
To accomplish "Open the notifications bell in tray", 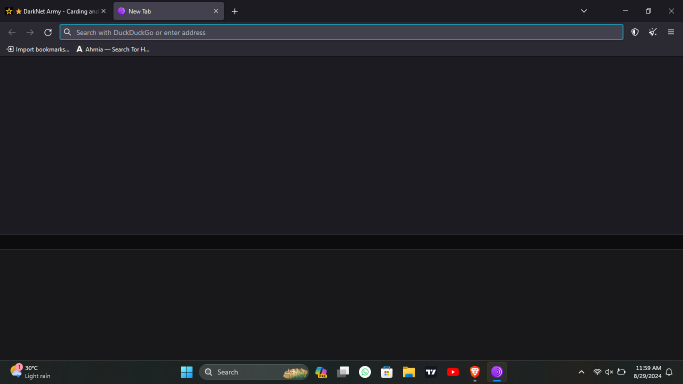I will coord(669,372).
